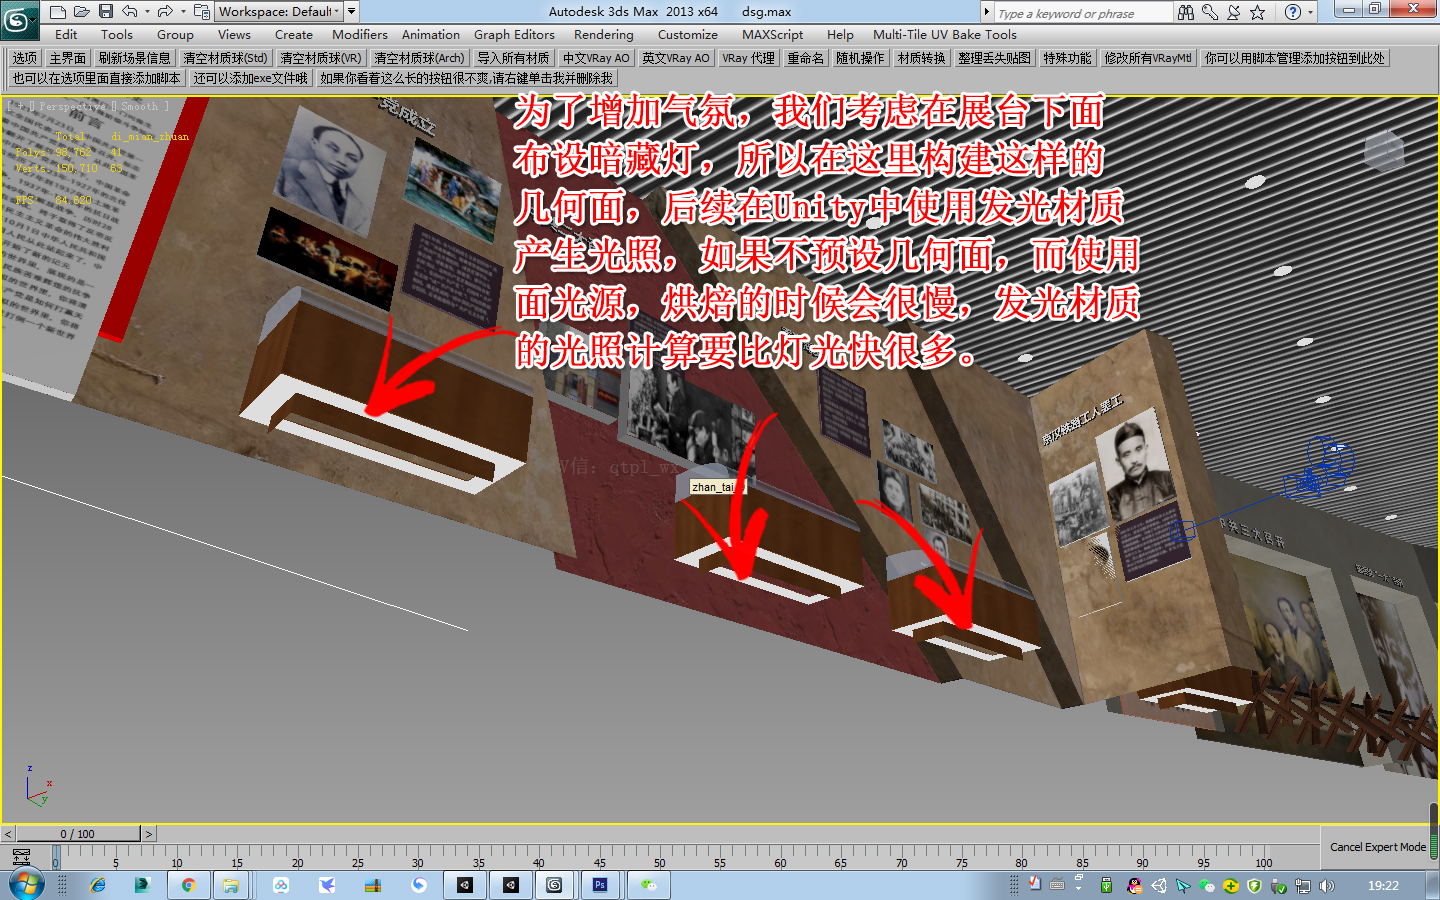Open the Animation menu
The height and width of the screenshot is (900, 1440).
click(x=431, y=34)
